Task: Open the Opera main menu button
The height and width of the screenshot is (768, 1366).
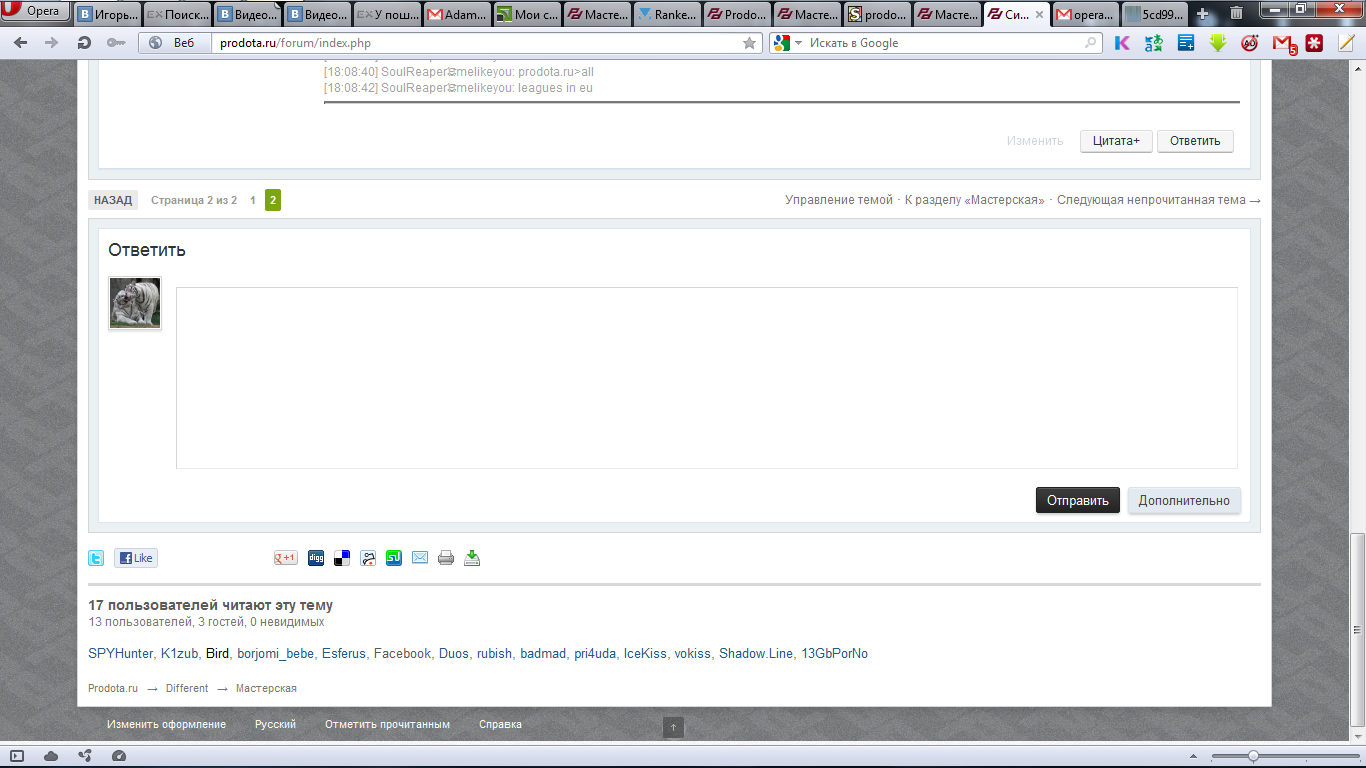Action: (x=36, y=12)
